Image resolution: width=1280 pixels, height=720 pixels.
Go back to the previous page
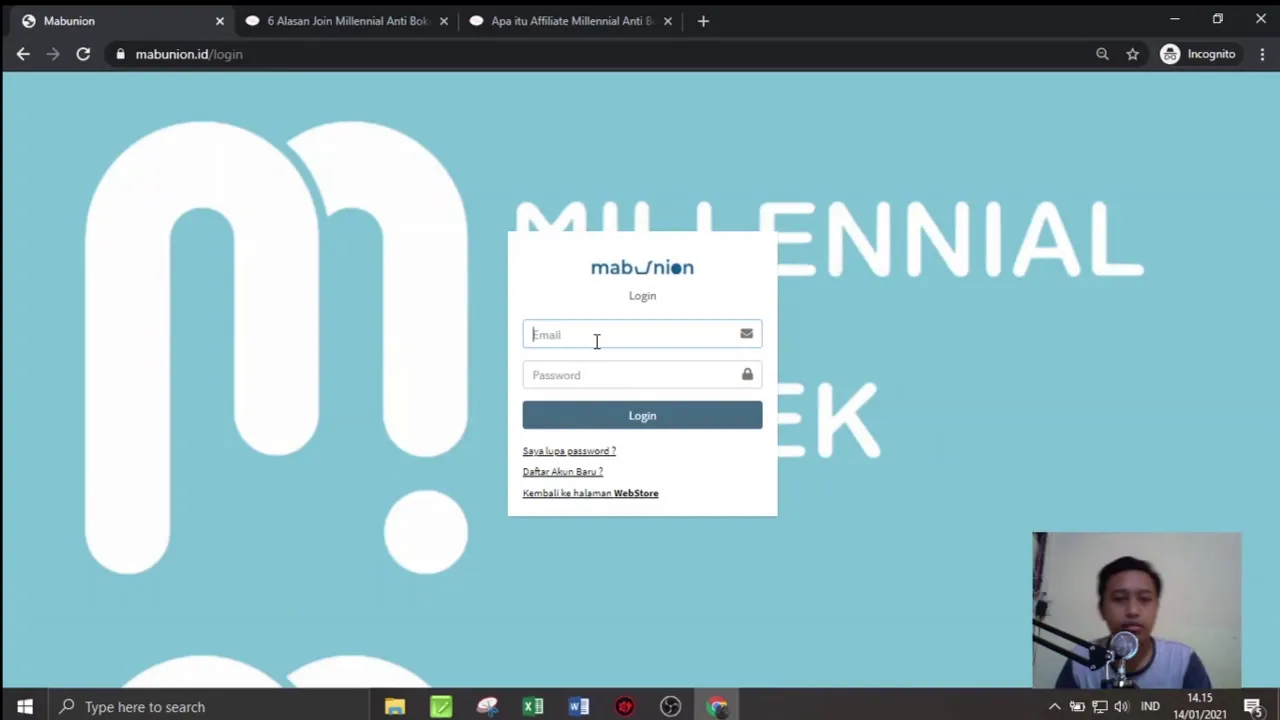pyautogui.click(x=23, y=54)
